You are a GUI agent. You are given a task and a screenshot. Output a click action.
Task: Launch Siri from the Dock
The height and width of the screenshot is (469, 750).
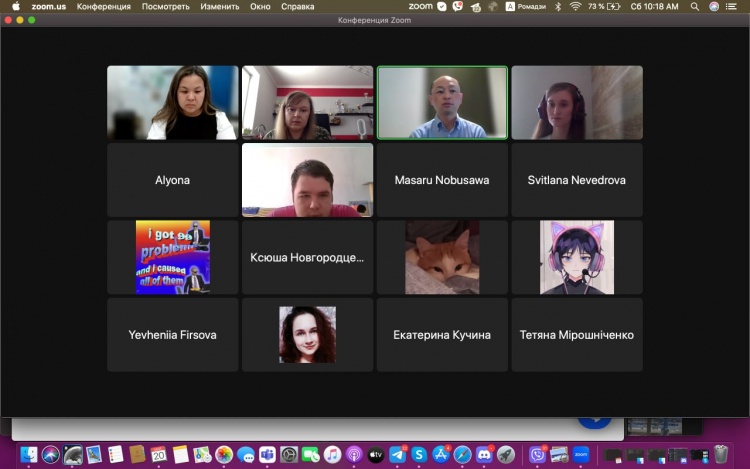pos(51,455)
